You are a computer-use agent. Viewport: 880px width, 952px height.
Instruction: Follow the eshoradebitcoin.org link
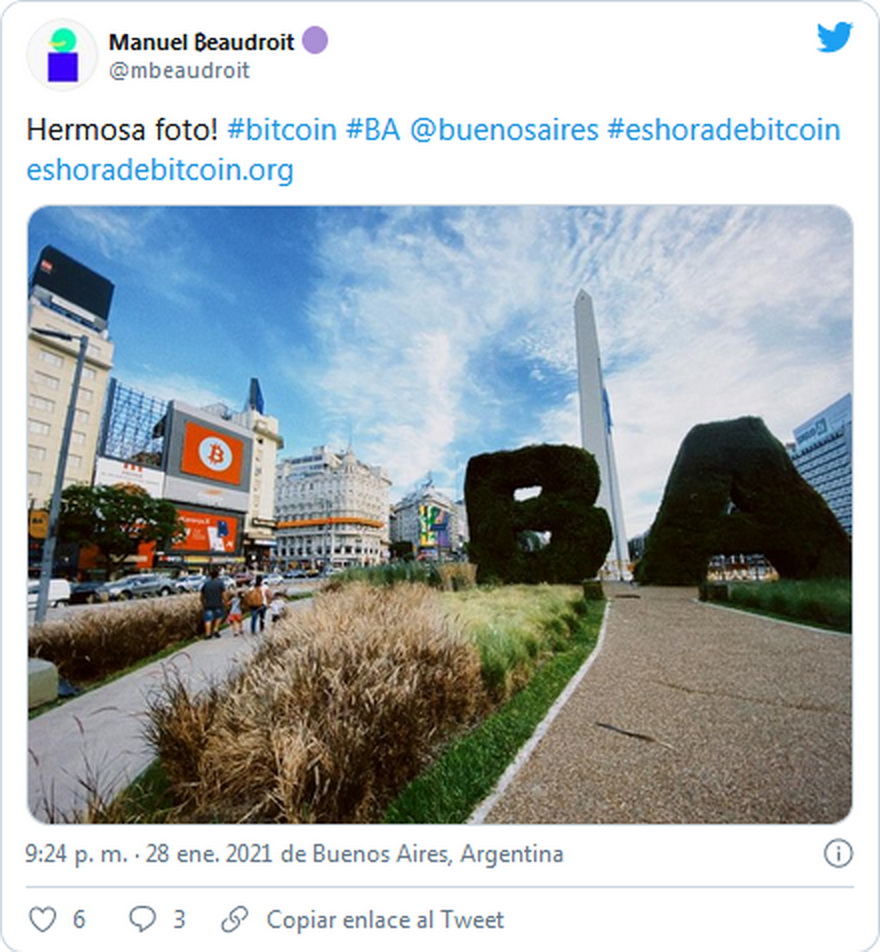point(160,170)
